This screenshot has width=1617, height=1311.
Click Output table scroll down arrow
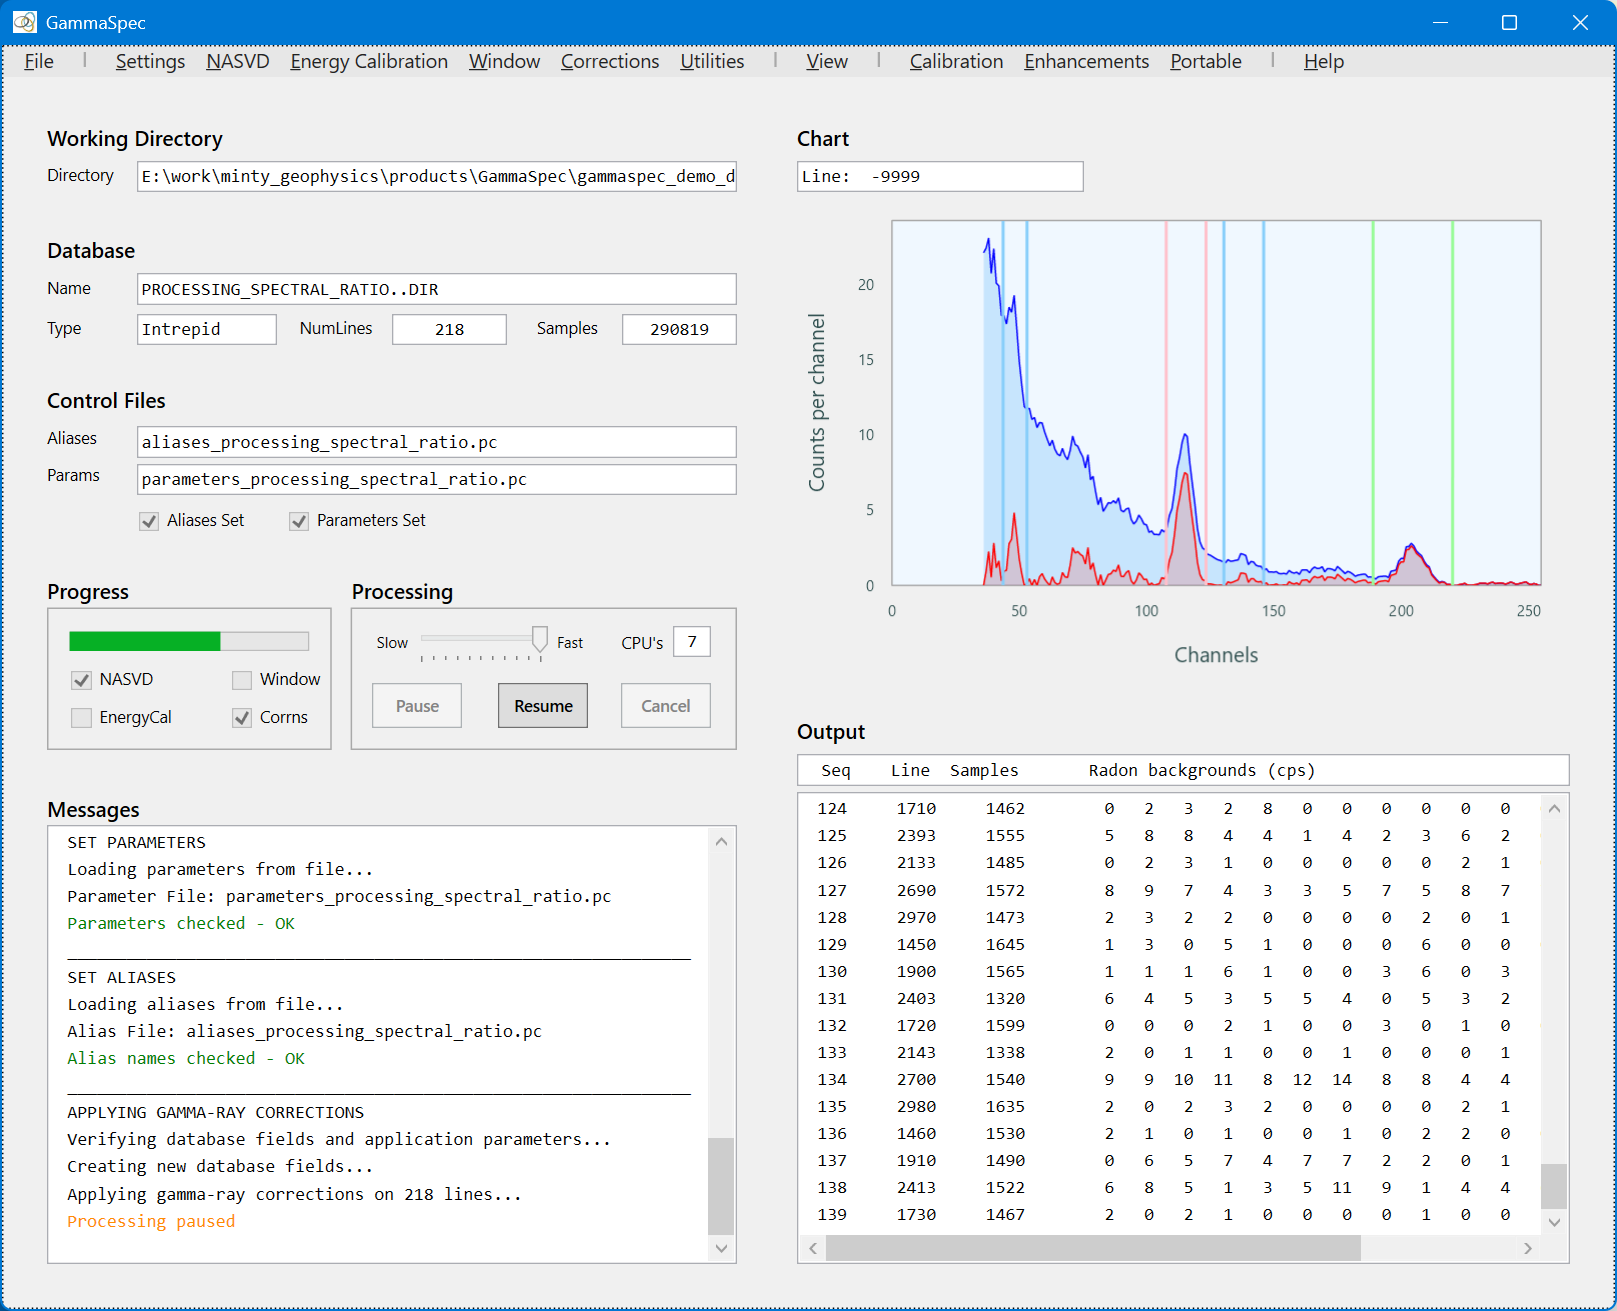[1554, 1221]
